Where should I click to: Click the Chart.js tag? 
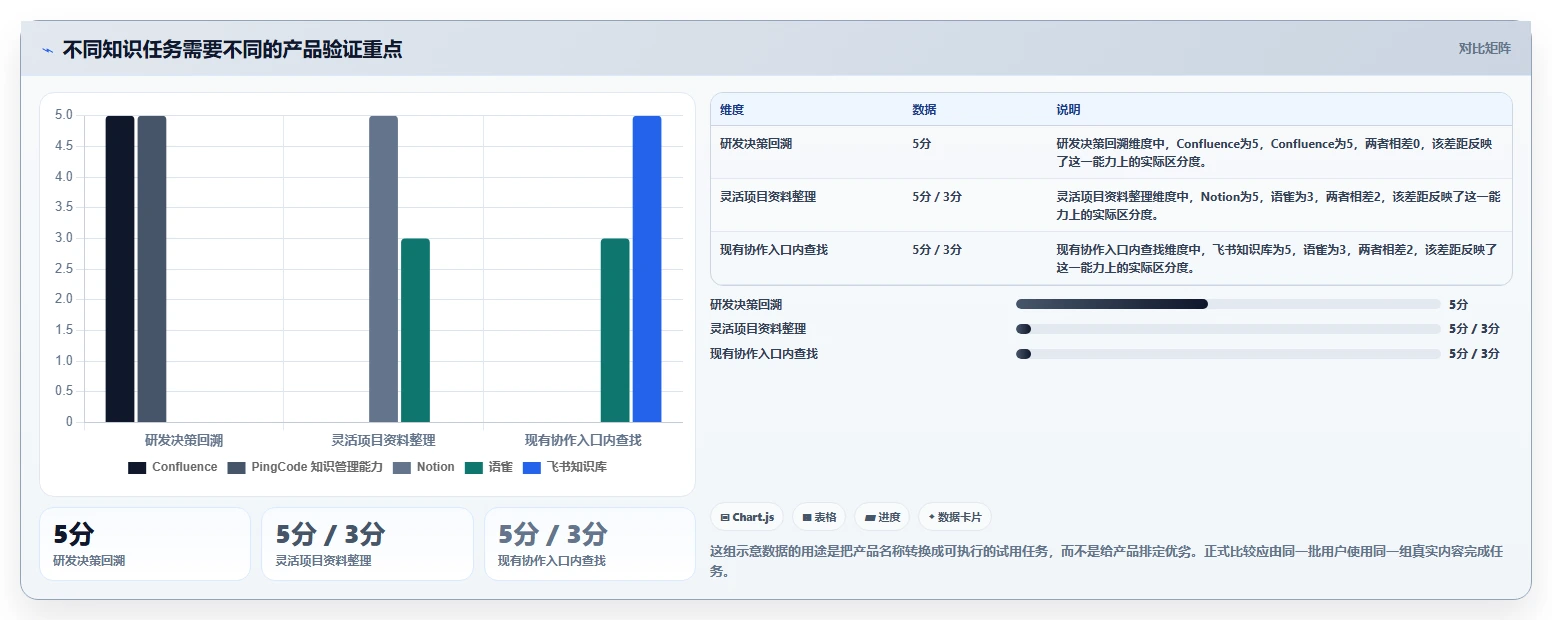point(747,517)
